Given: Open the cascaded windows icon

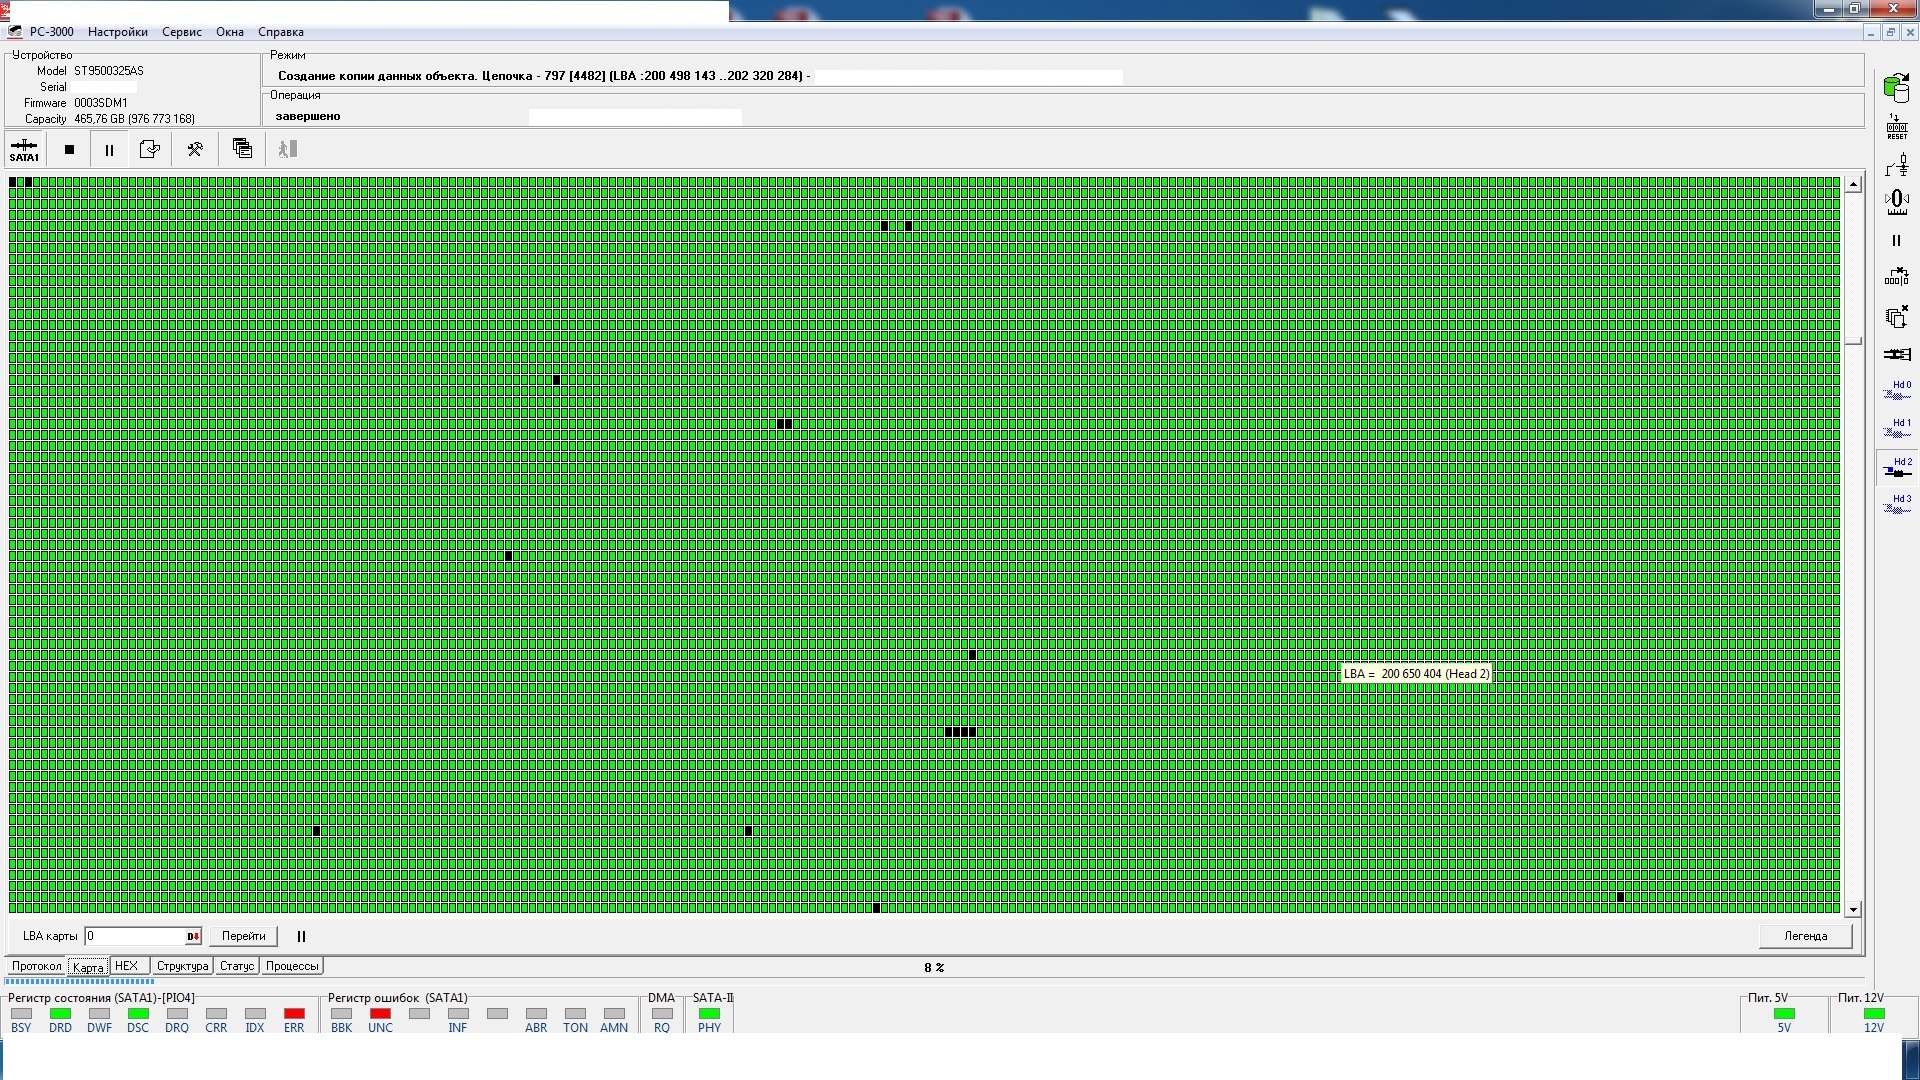Looking at the screenshot, I should 242,149.
